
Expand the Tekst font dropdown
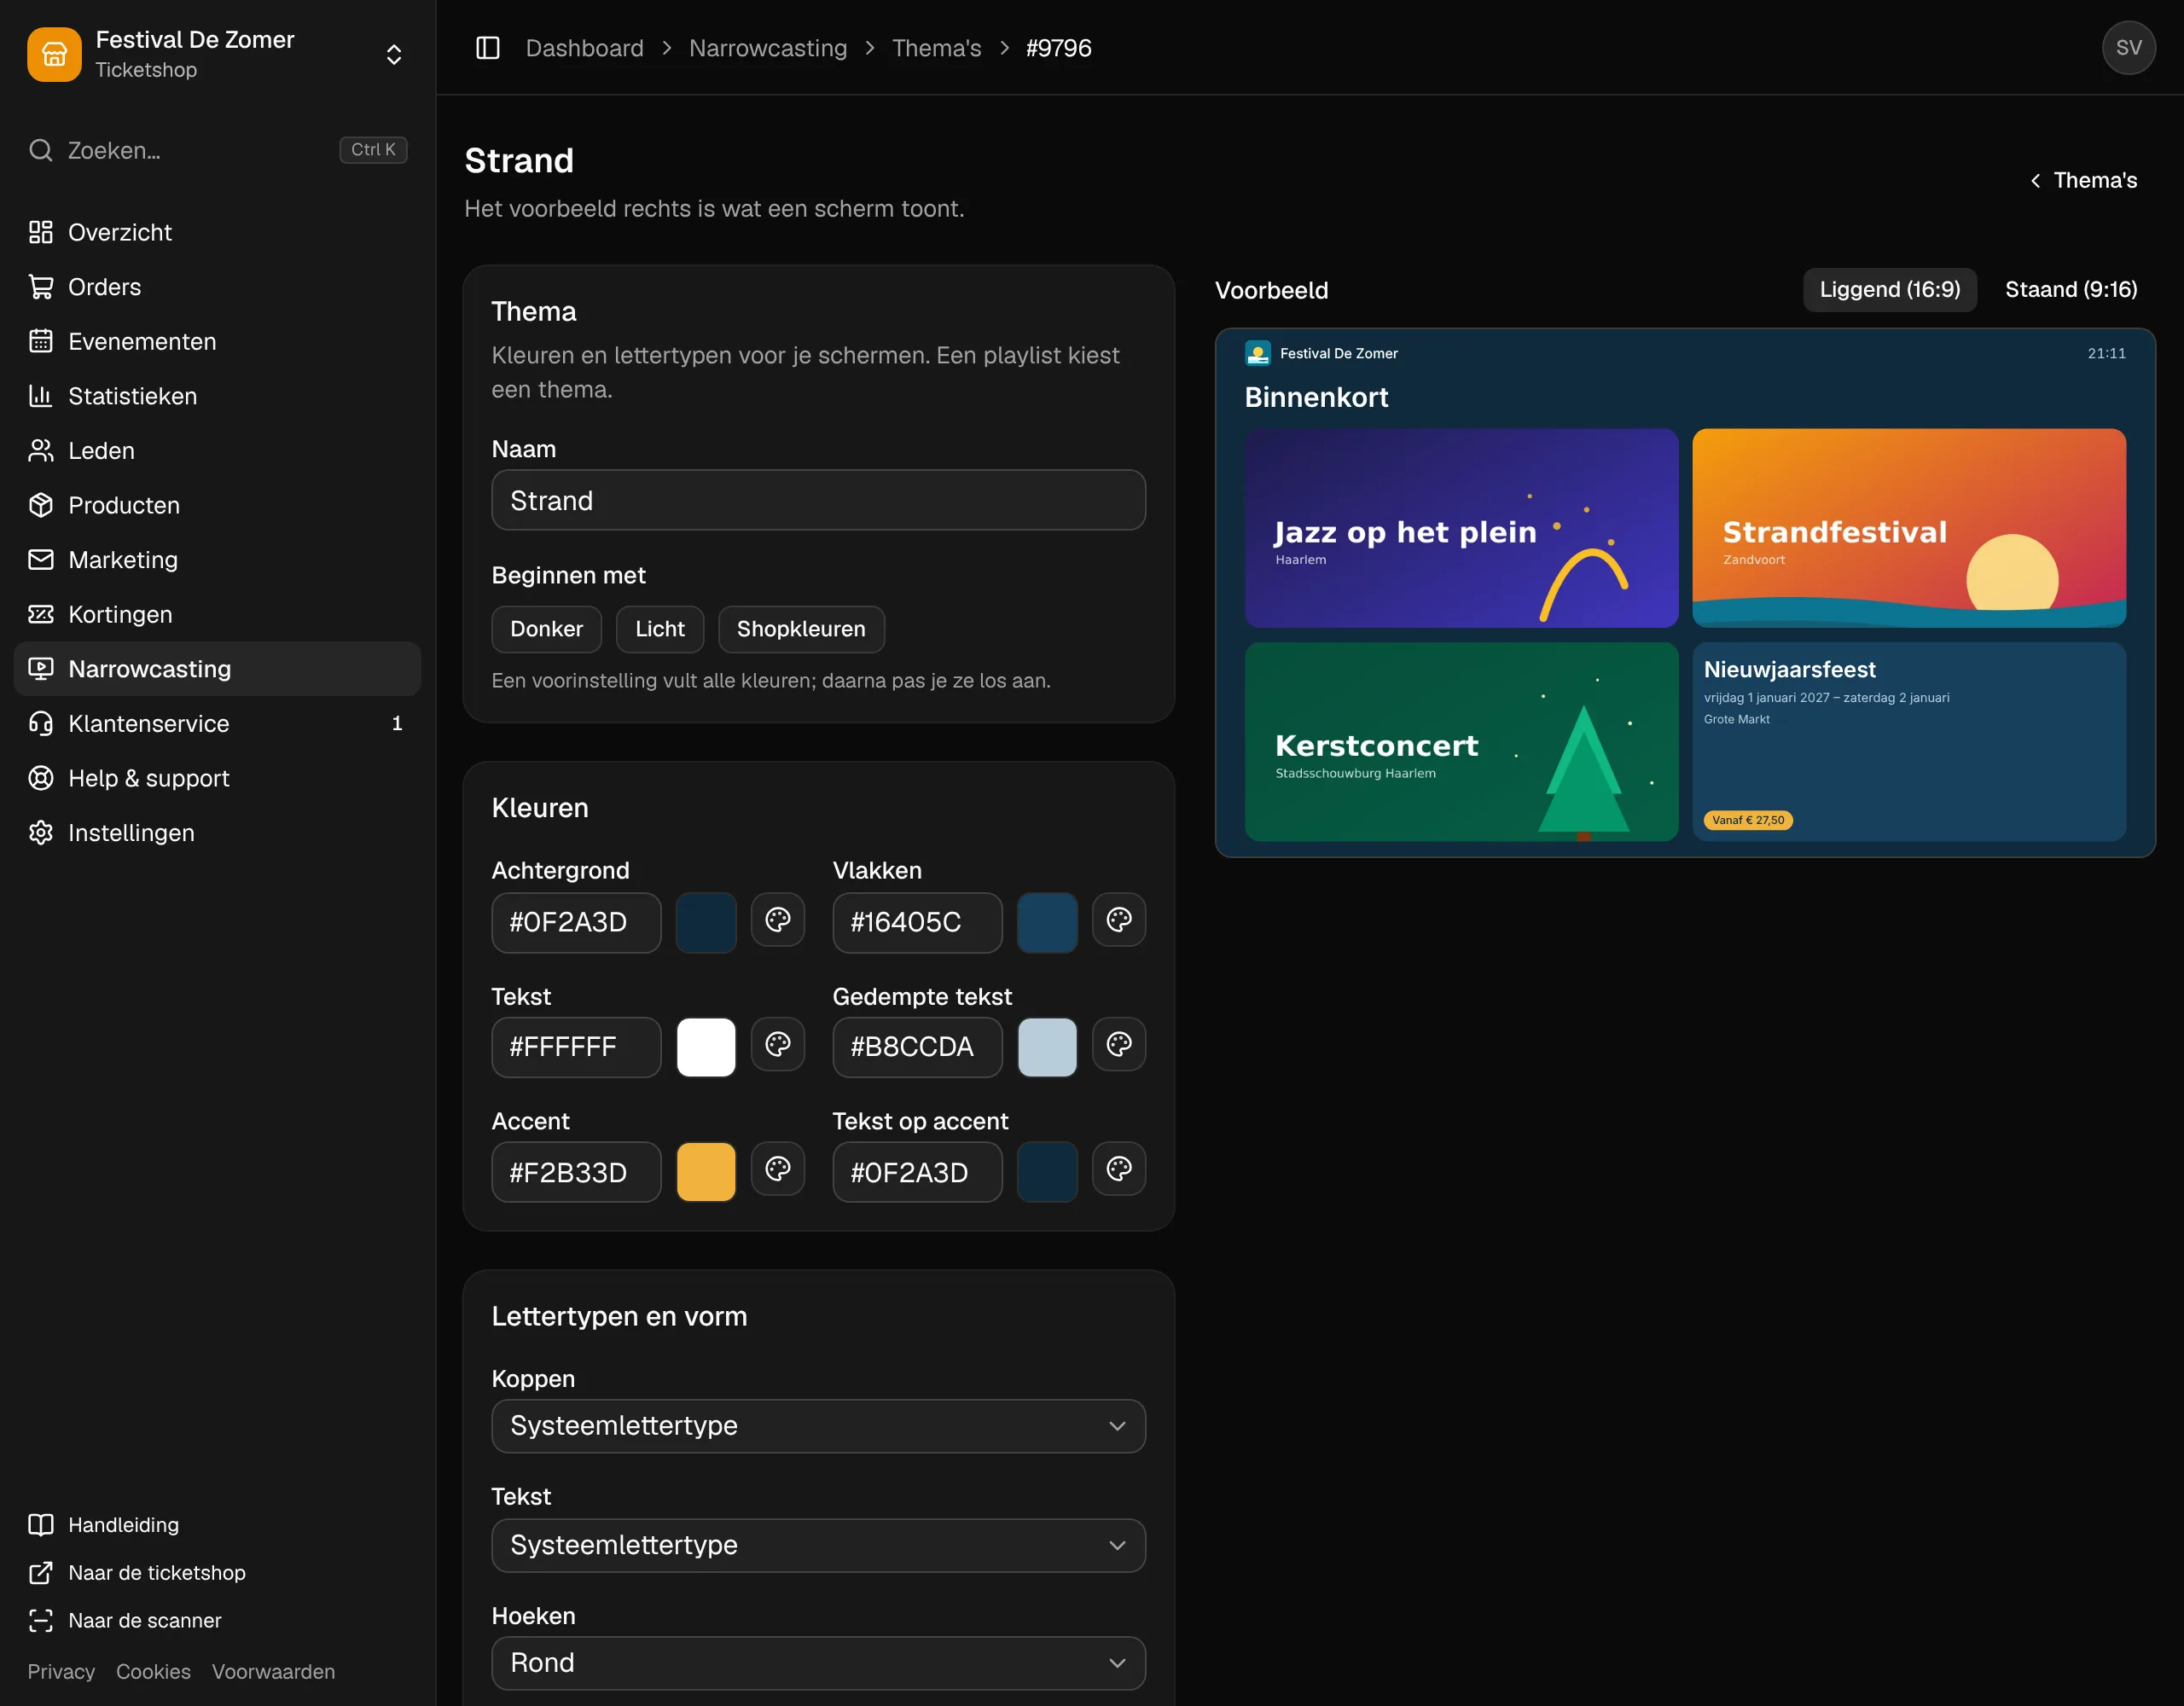[818, 1545]
